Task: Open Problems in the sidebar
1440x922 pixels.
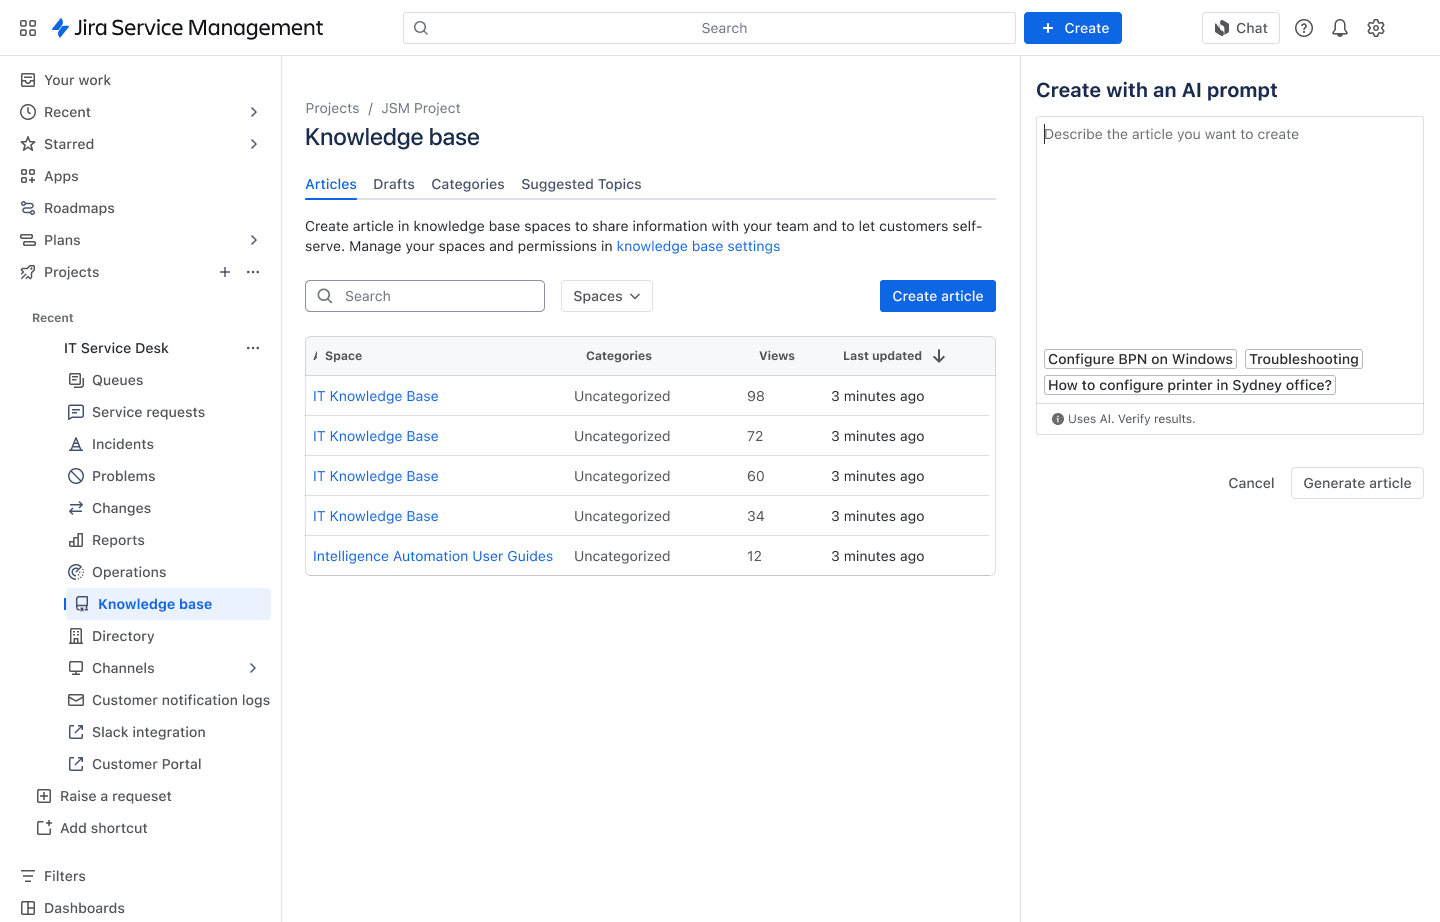Action: coord(123,476)
